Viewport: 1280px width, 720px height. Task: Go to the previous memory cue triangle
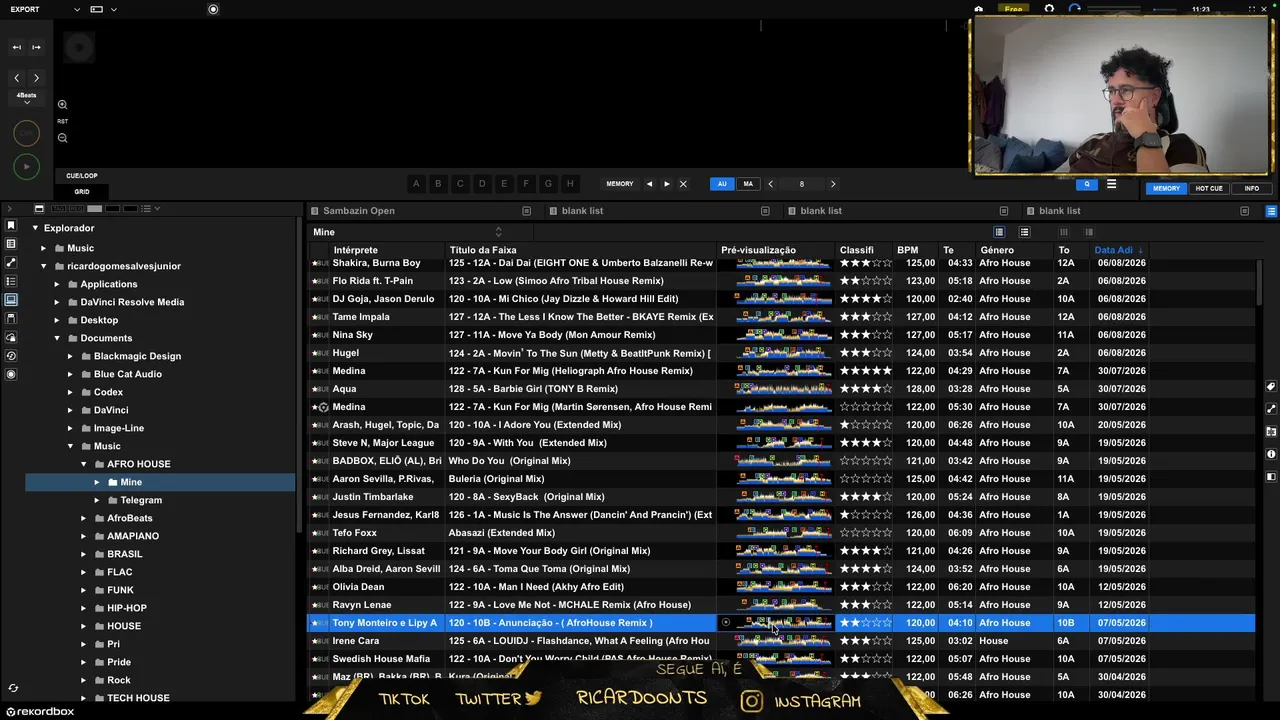pos(649,184)
